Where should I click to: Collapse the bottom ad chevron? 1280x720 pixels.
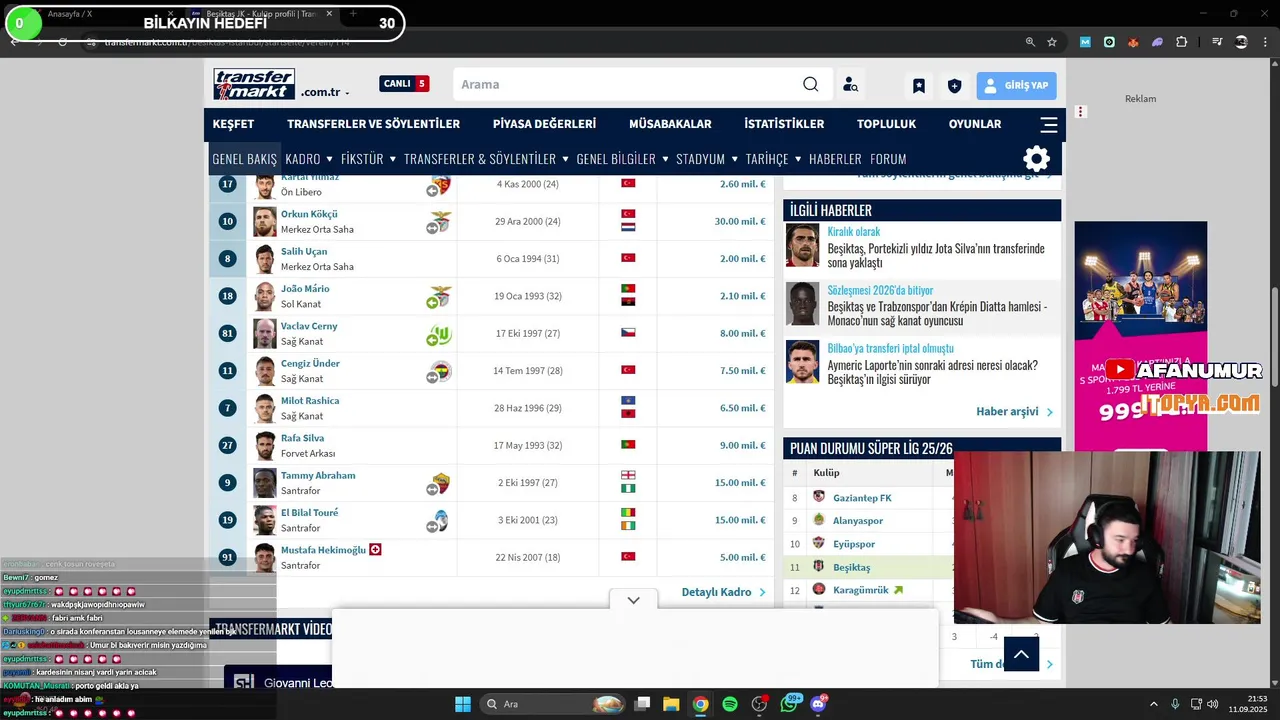coord(633,600)
